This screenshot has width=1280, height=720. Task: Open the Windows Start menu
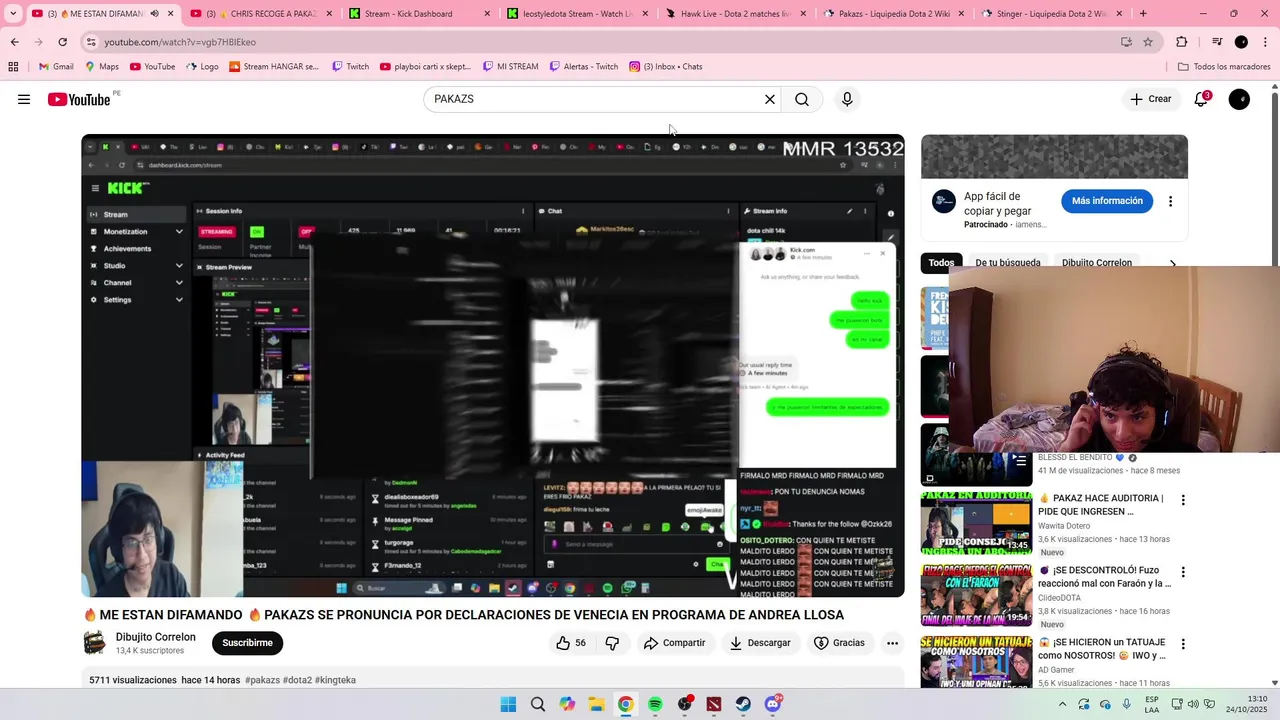pyautogui.click(x=508, y=704)
